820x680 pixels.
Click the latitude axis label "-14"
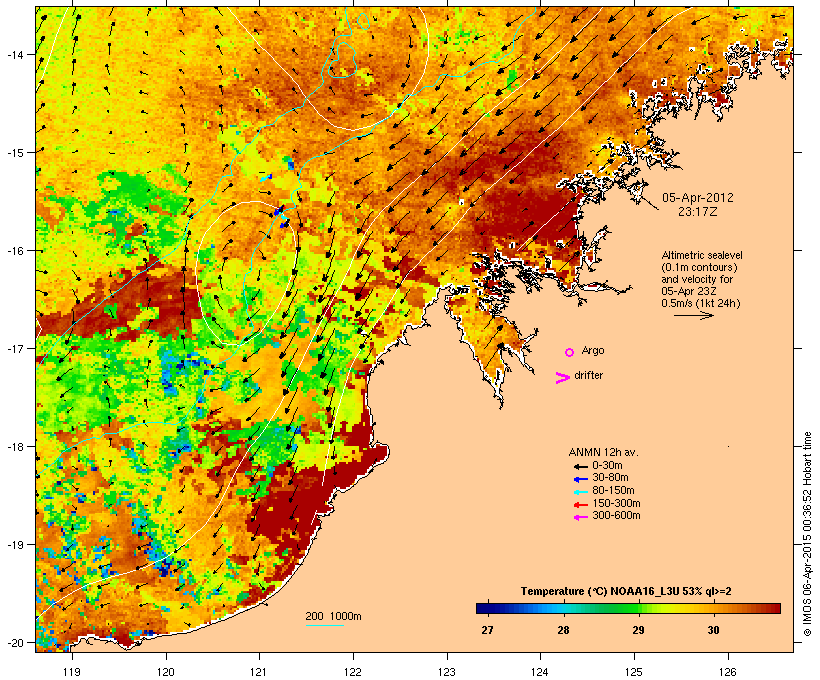[x=15, y=55]
